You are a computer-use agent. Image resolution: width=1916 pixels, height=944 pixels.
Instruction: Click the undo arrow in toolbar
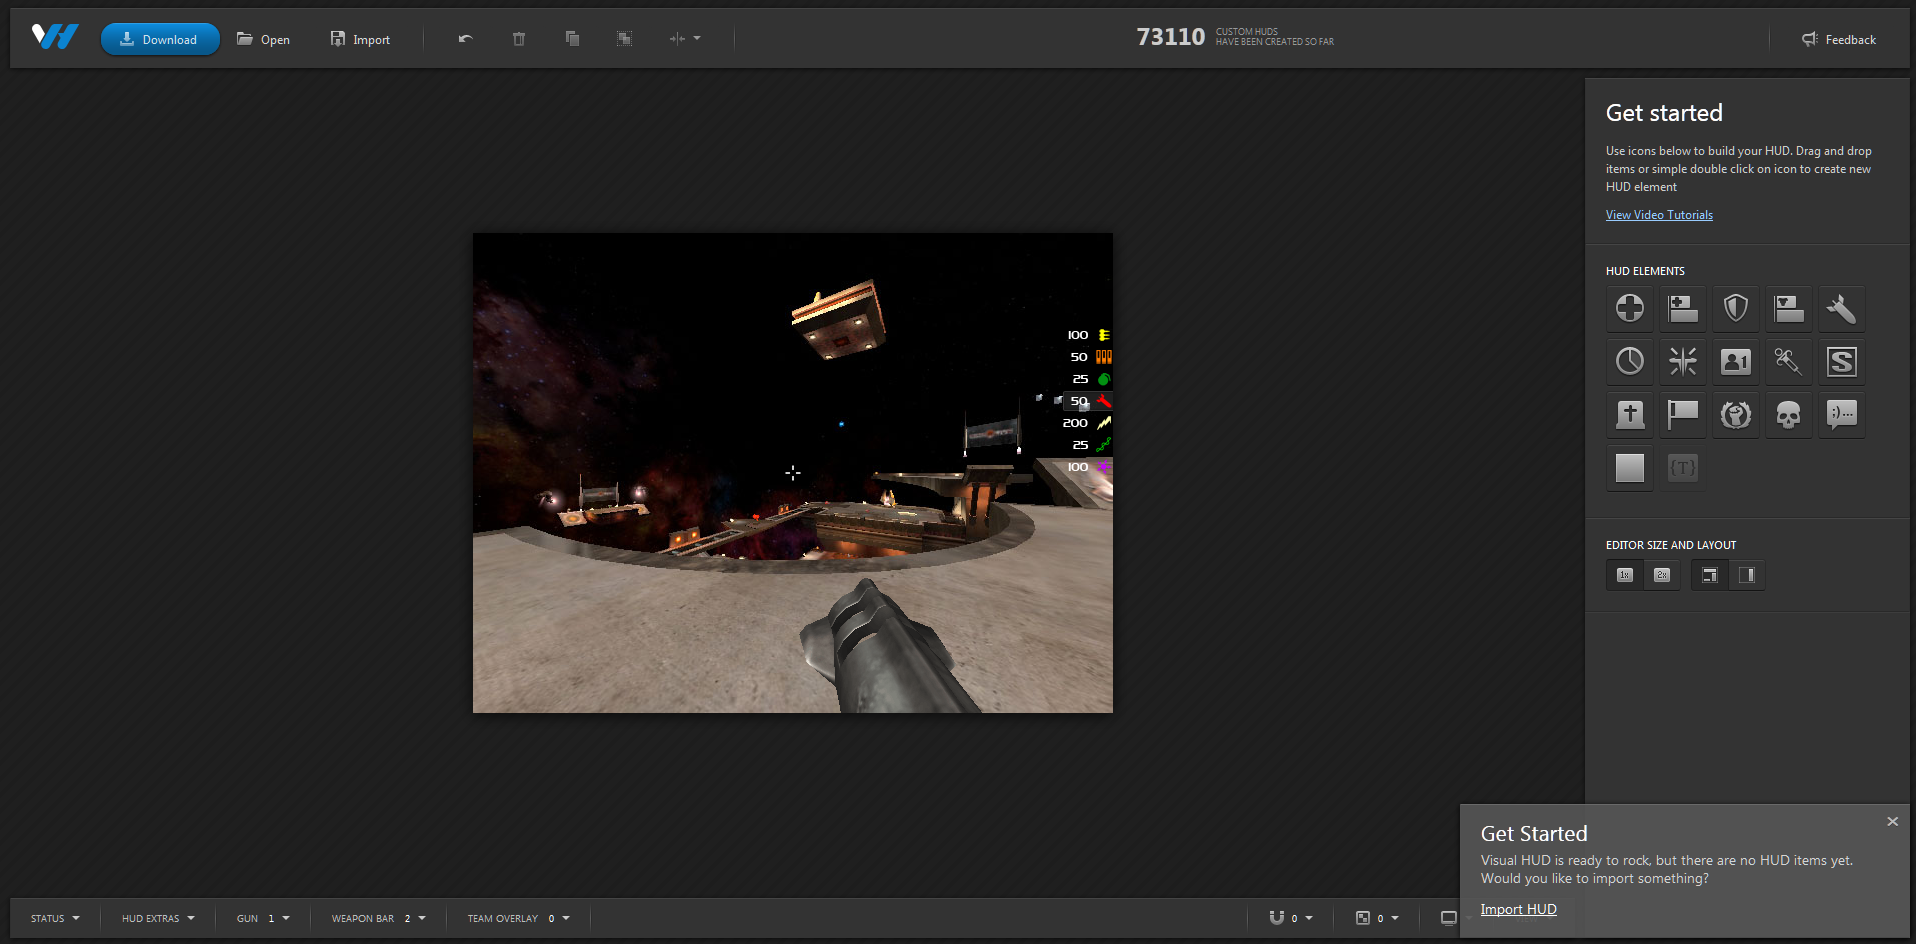point(465,39)
